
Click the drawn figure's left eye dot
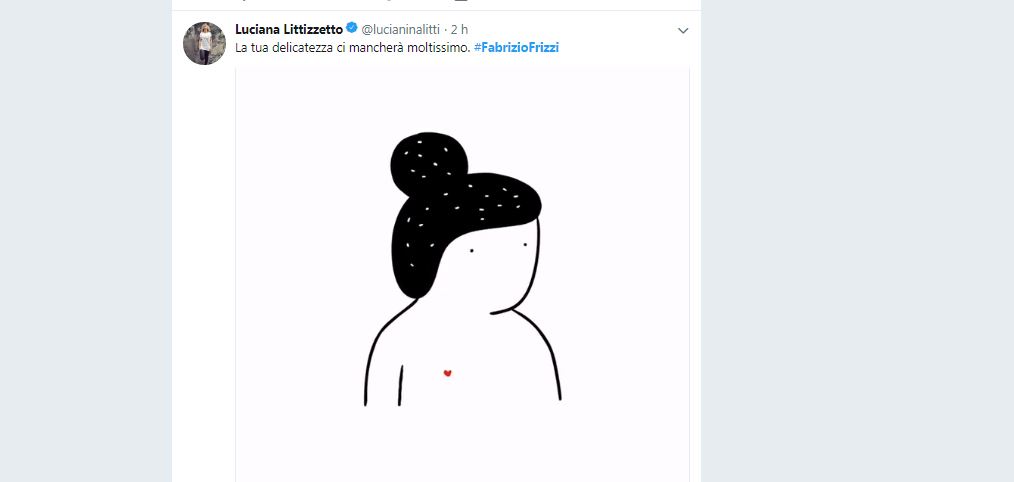472,250
